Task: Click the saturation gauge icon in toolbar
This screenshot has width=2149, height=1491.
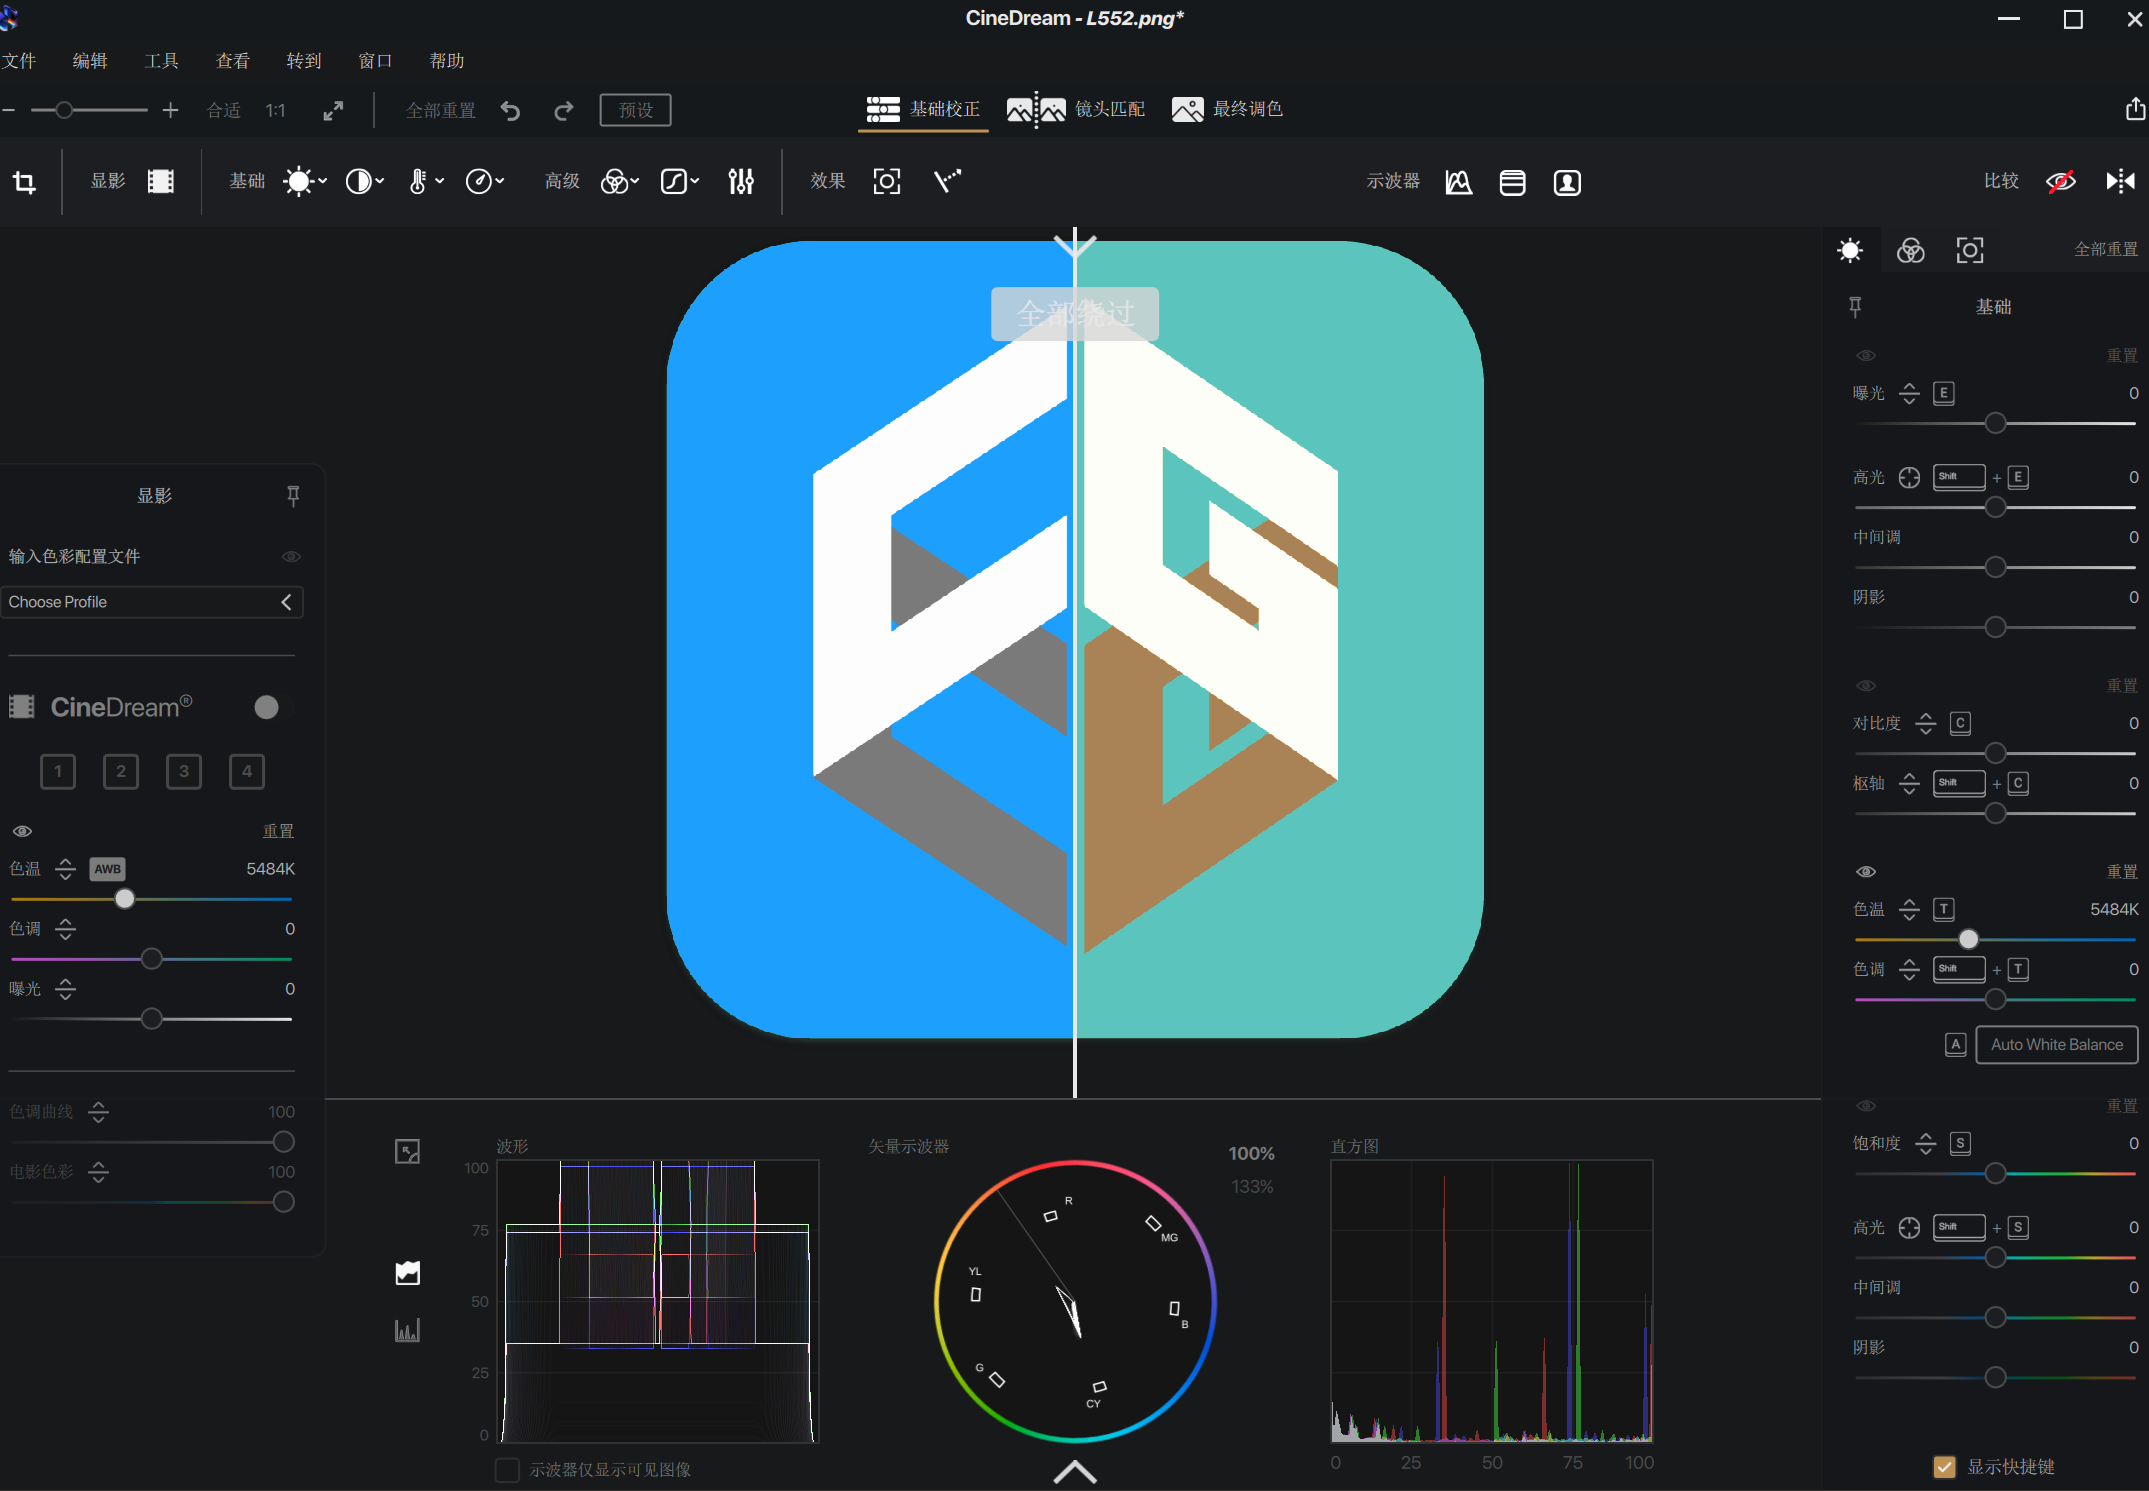Action: [x=479, y=181]
